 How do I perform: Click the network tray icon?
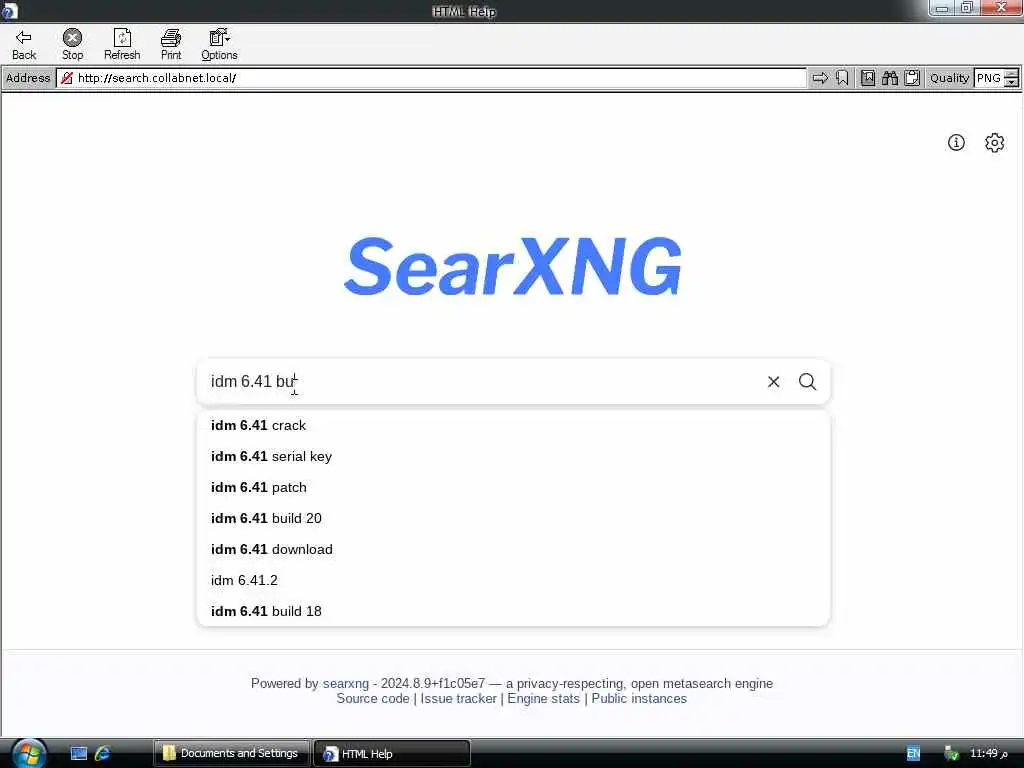tap(952, 754)
